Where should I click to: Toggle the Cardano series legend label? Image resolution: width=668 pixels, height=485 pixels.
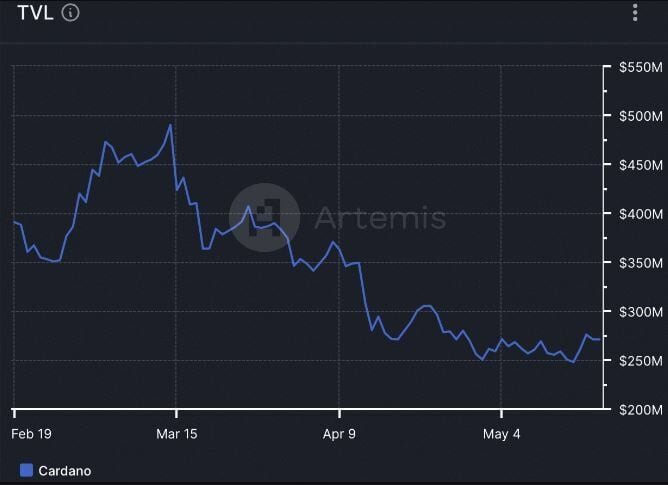click(64, 469)
